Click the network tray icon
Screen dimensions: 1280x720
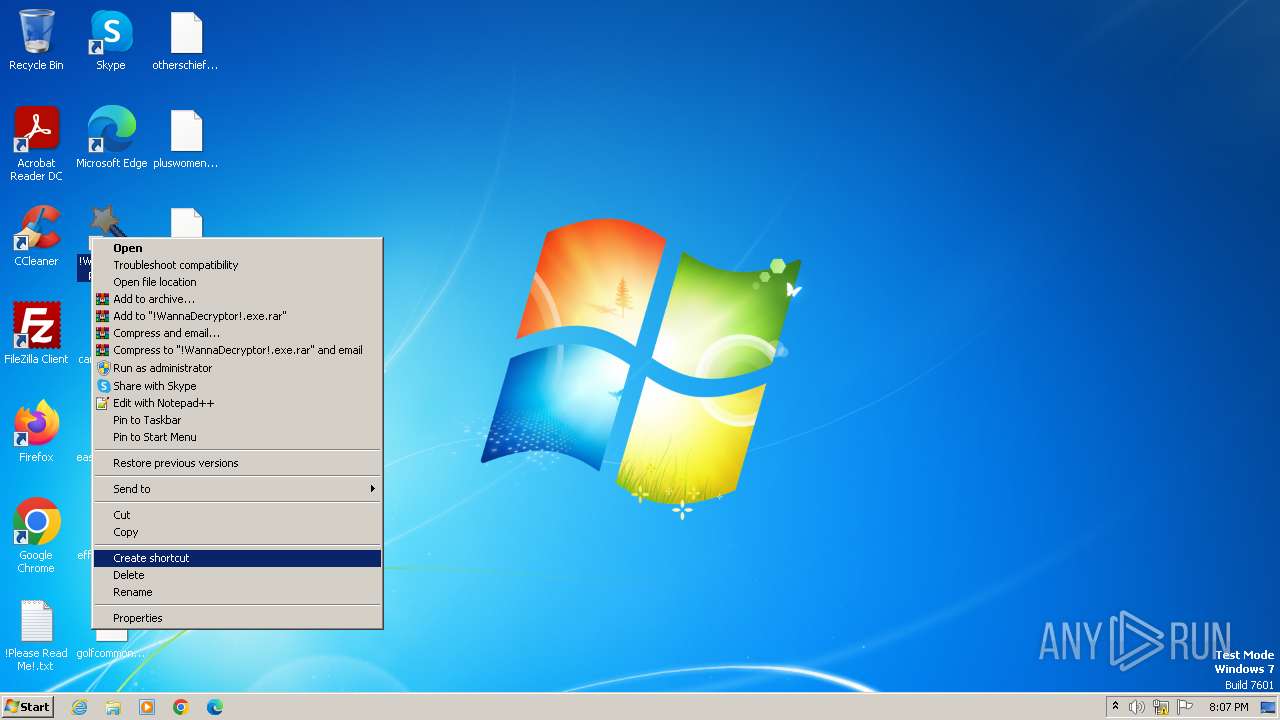pyautogui.click(x=1161, y=707)
